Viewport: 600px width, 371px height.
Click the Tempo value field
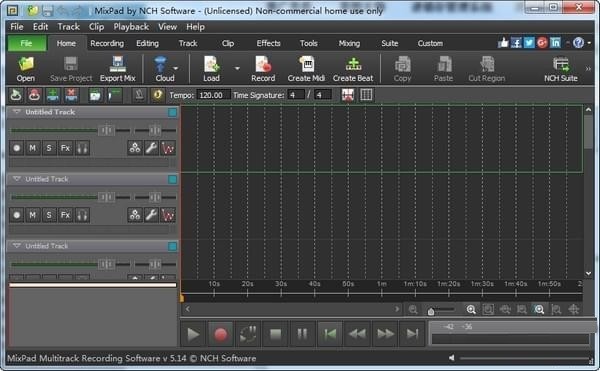click(213, 95)
